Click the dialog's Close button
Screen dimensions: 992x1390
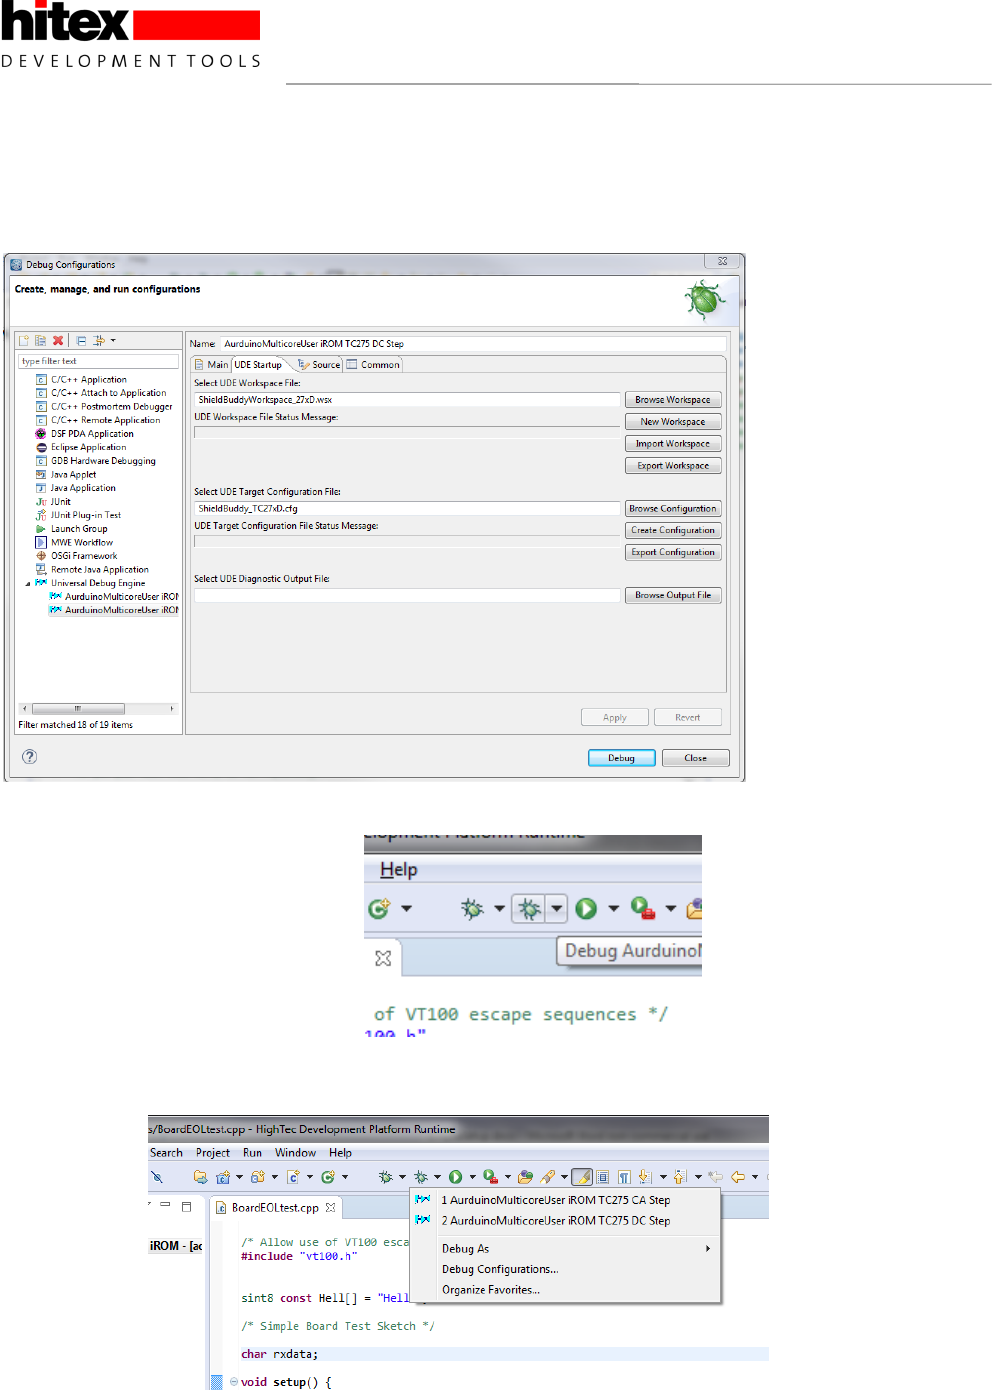(695, 758)
